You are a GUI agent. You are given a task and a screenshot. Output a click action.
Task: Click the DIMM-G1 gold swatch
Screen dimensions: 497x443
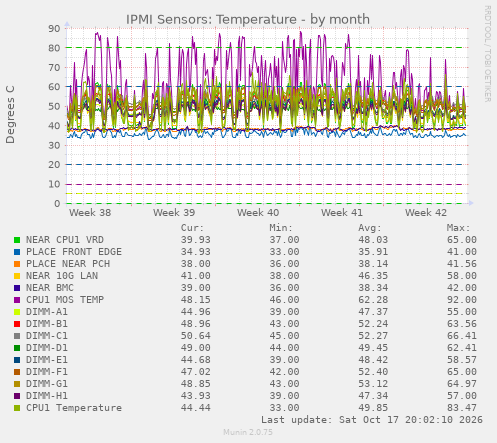17,384
